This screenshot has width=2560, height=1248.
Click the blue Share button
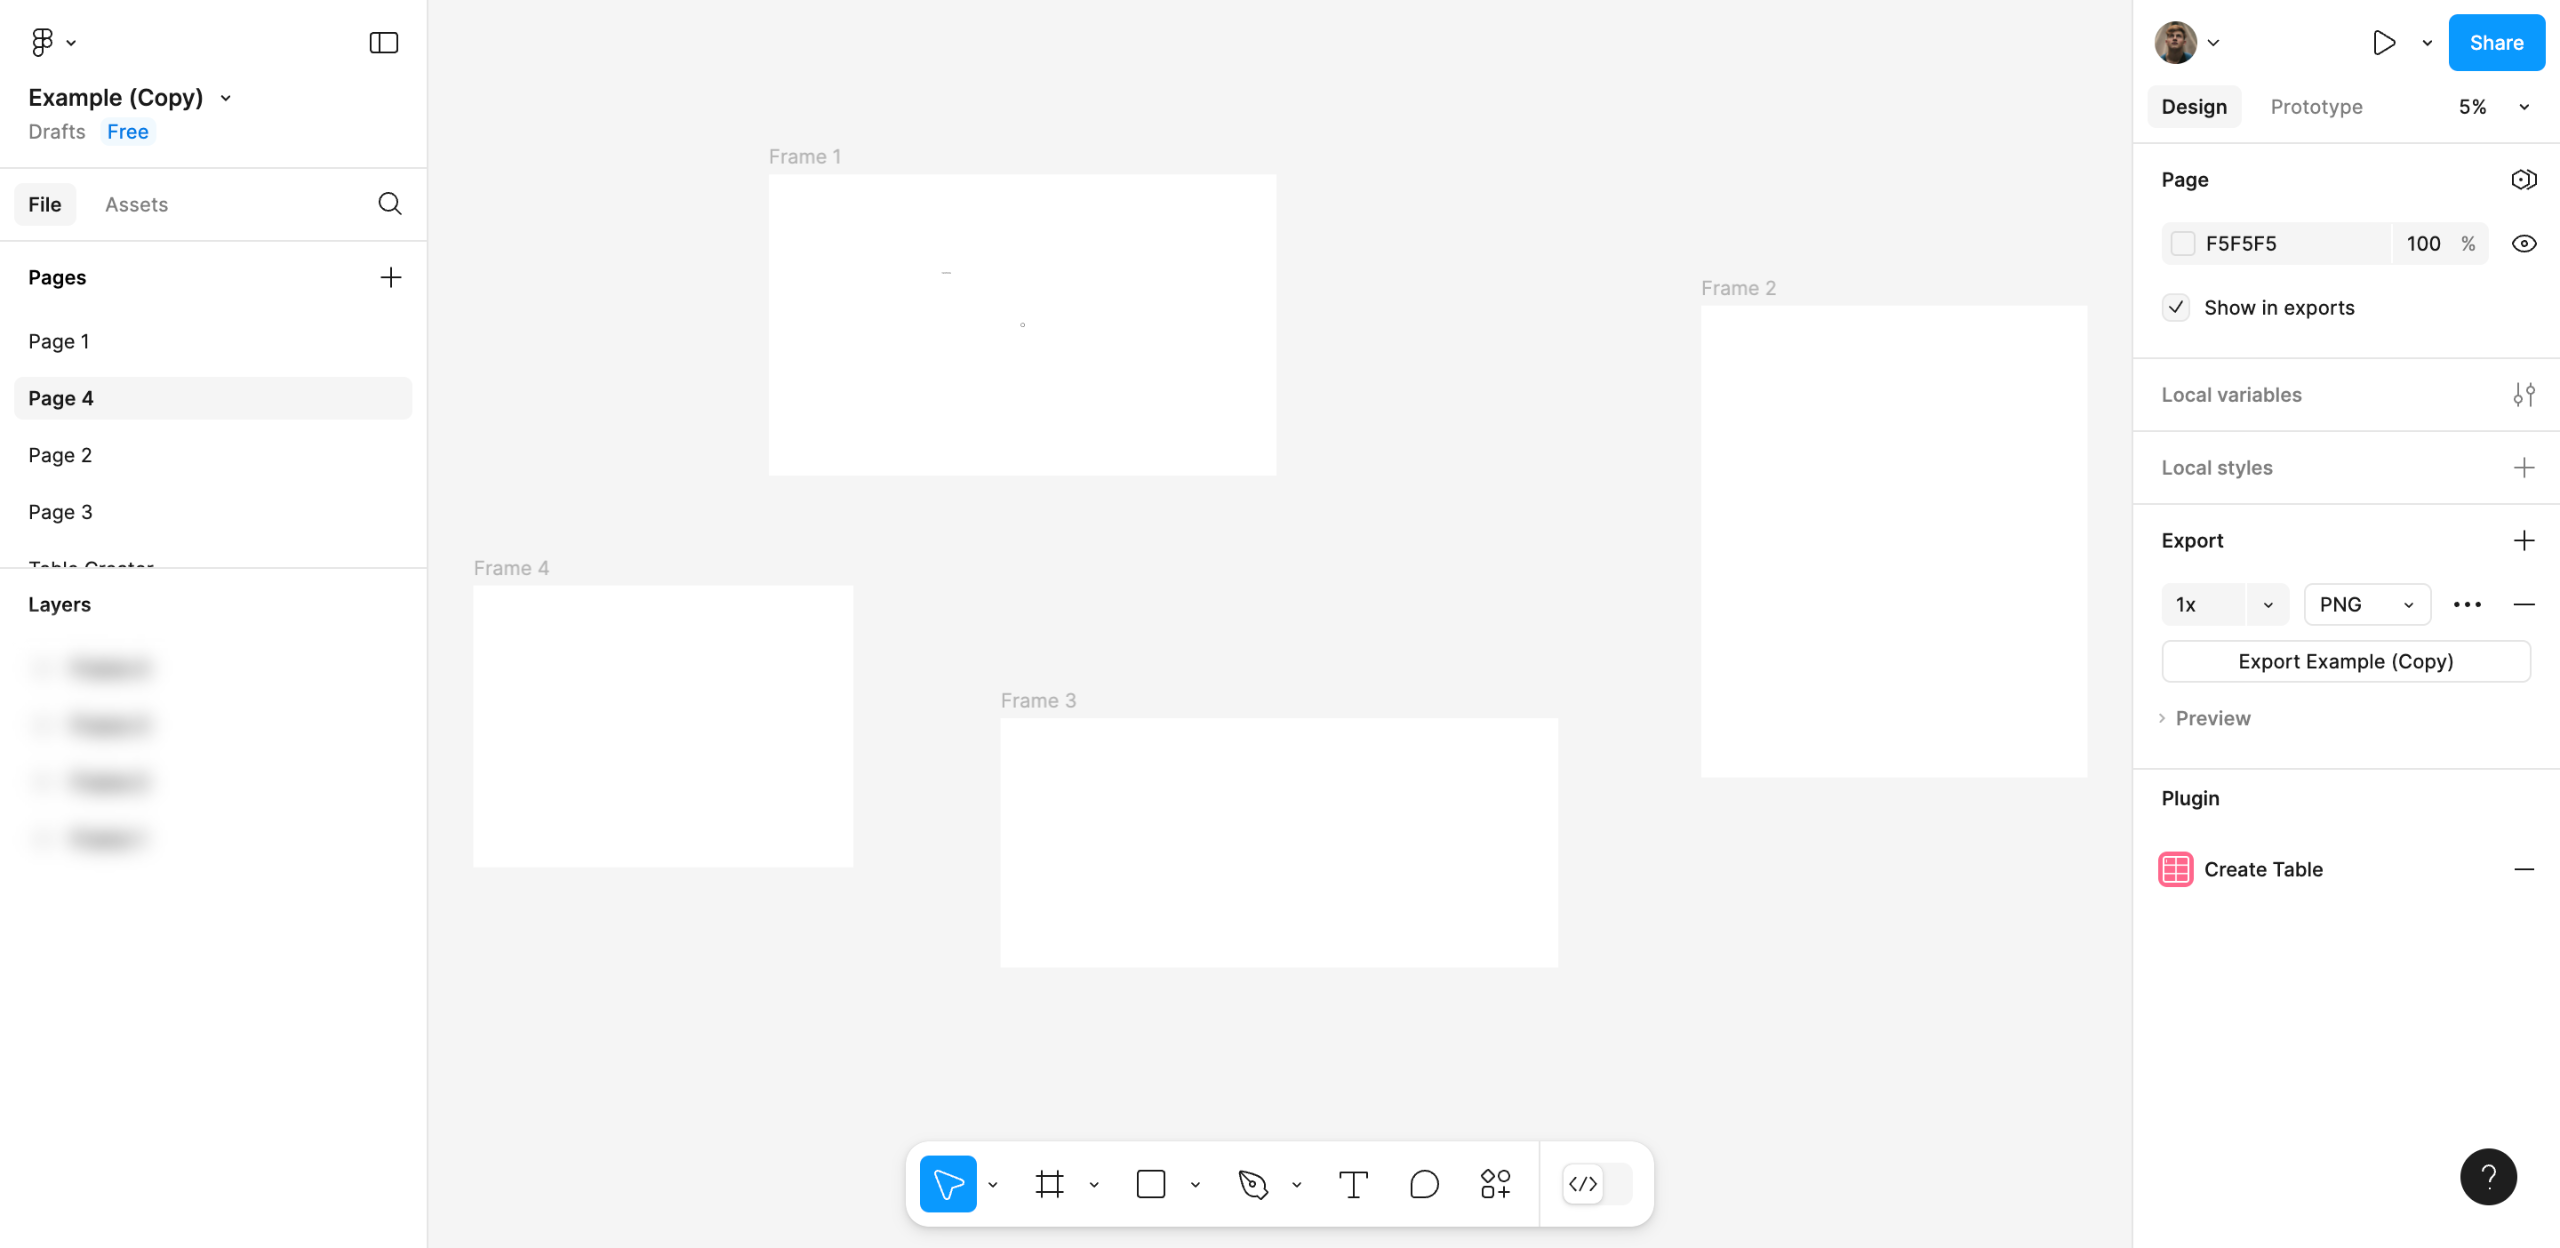tap(2496, 42)
